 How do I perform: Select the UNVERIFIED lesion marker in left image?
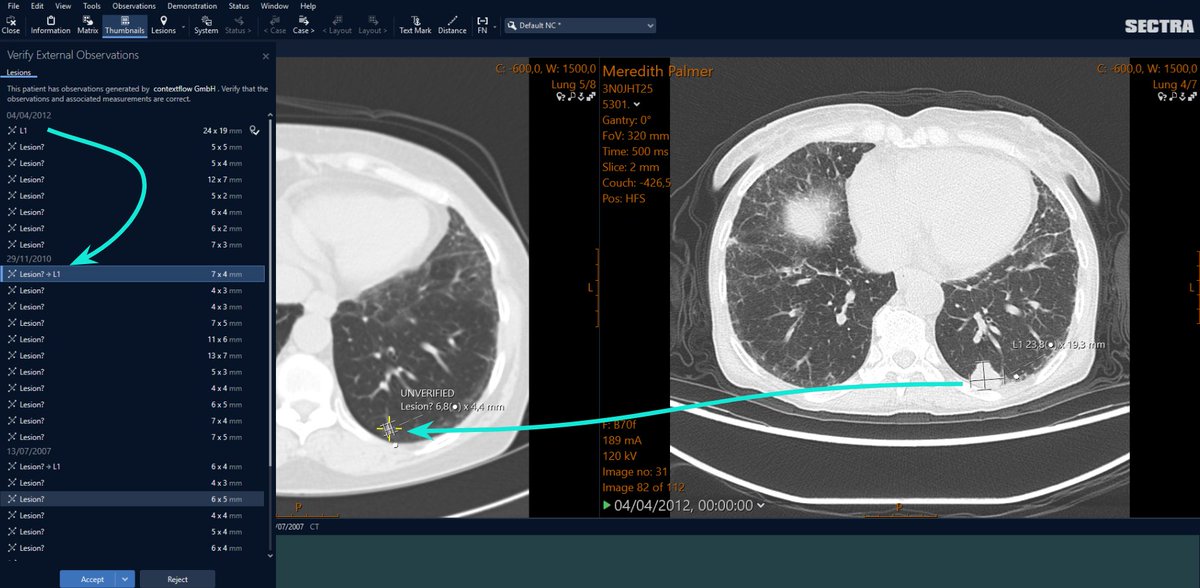click(x=388, y=428)
